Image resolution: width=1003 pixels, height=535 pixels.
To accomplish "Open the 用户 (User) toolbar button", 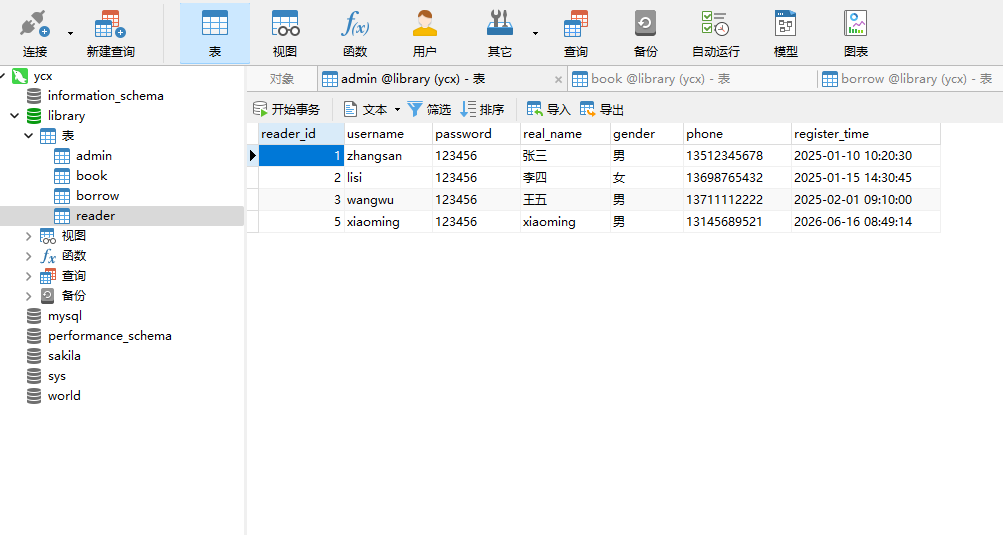I will (424, 33).
